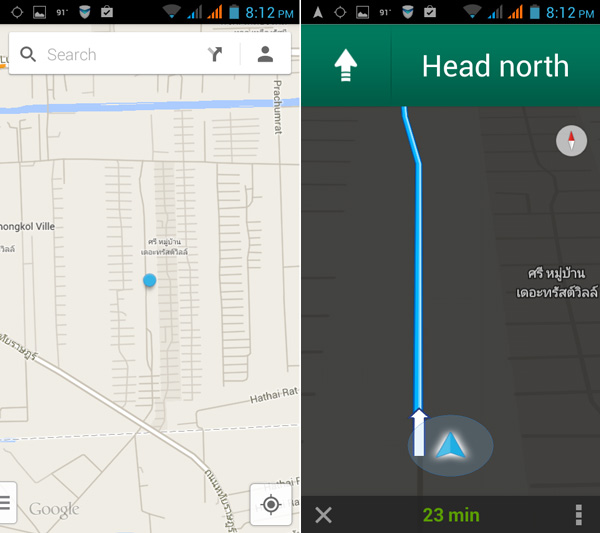Tap the blue navigation arrow marker

(451, 445)
